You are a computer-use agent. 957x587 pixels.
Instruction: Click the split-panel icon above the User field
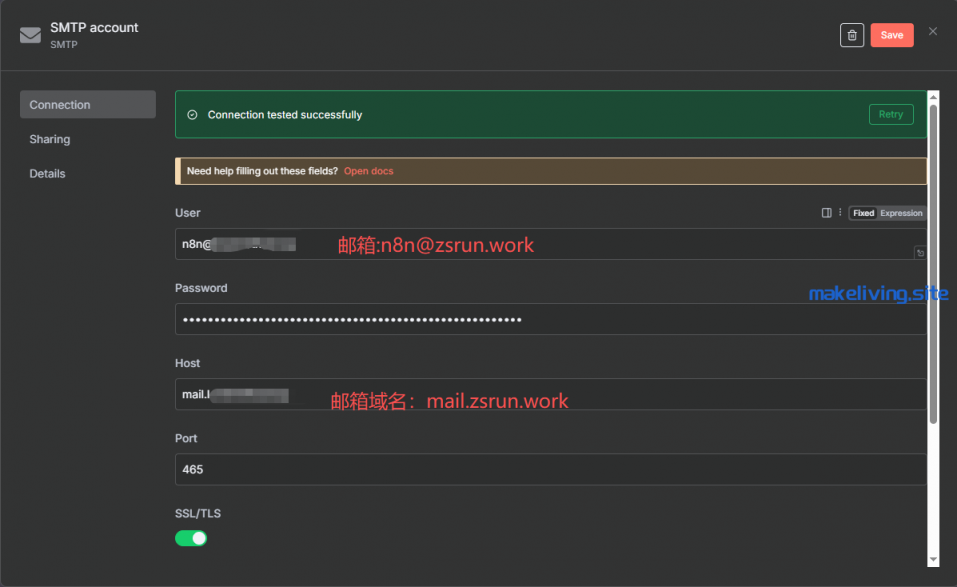point(825,212)
